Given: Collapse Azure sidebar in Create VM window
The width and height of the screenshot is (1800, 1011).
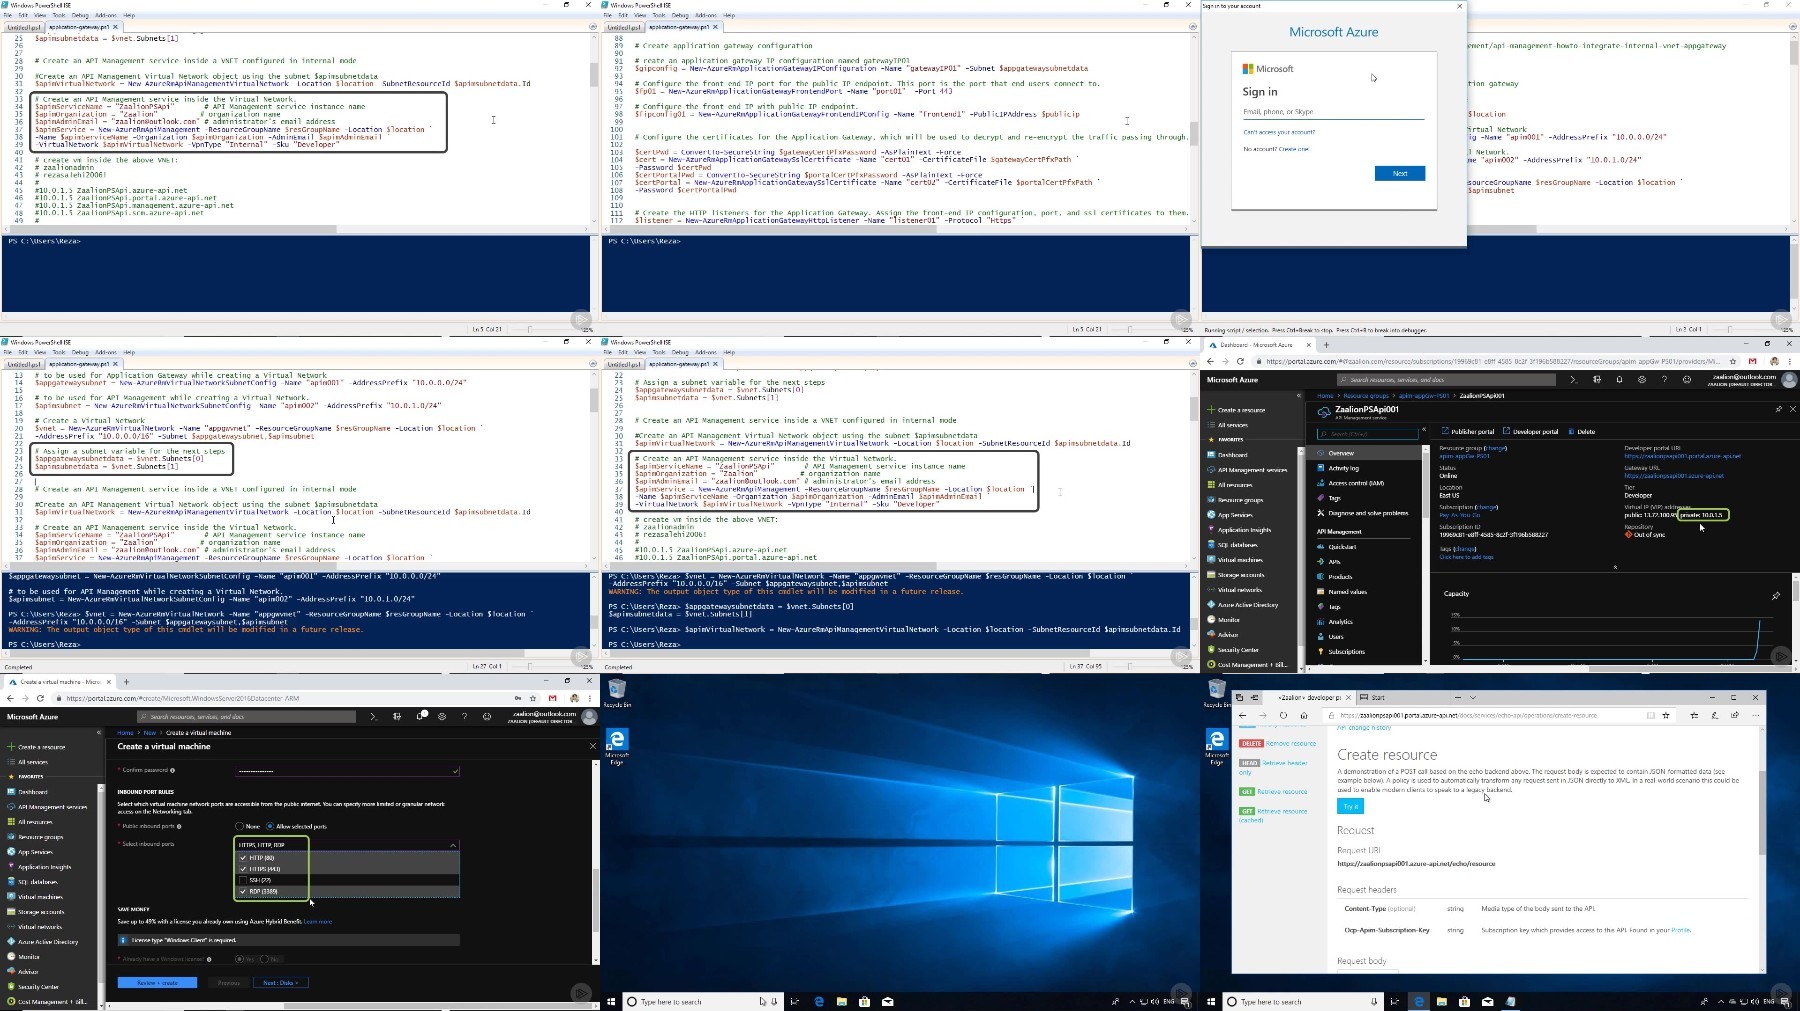Looking at the screenshot, I should pyautogui.click(x=98, y=732).
